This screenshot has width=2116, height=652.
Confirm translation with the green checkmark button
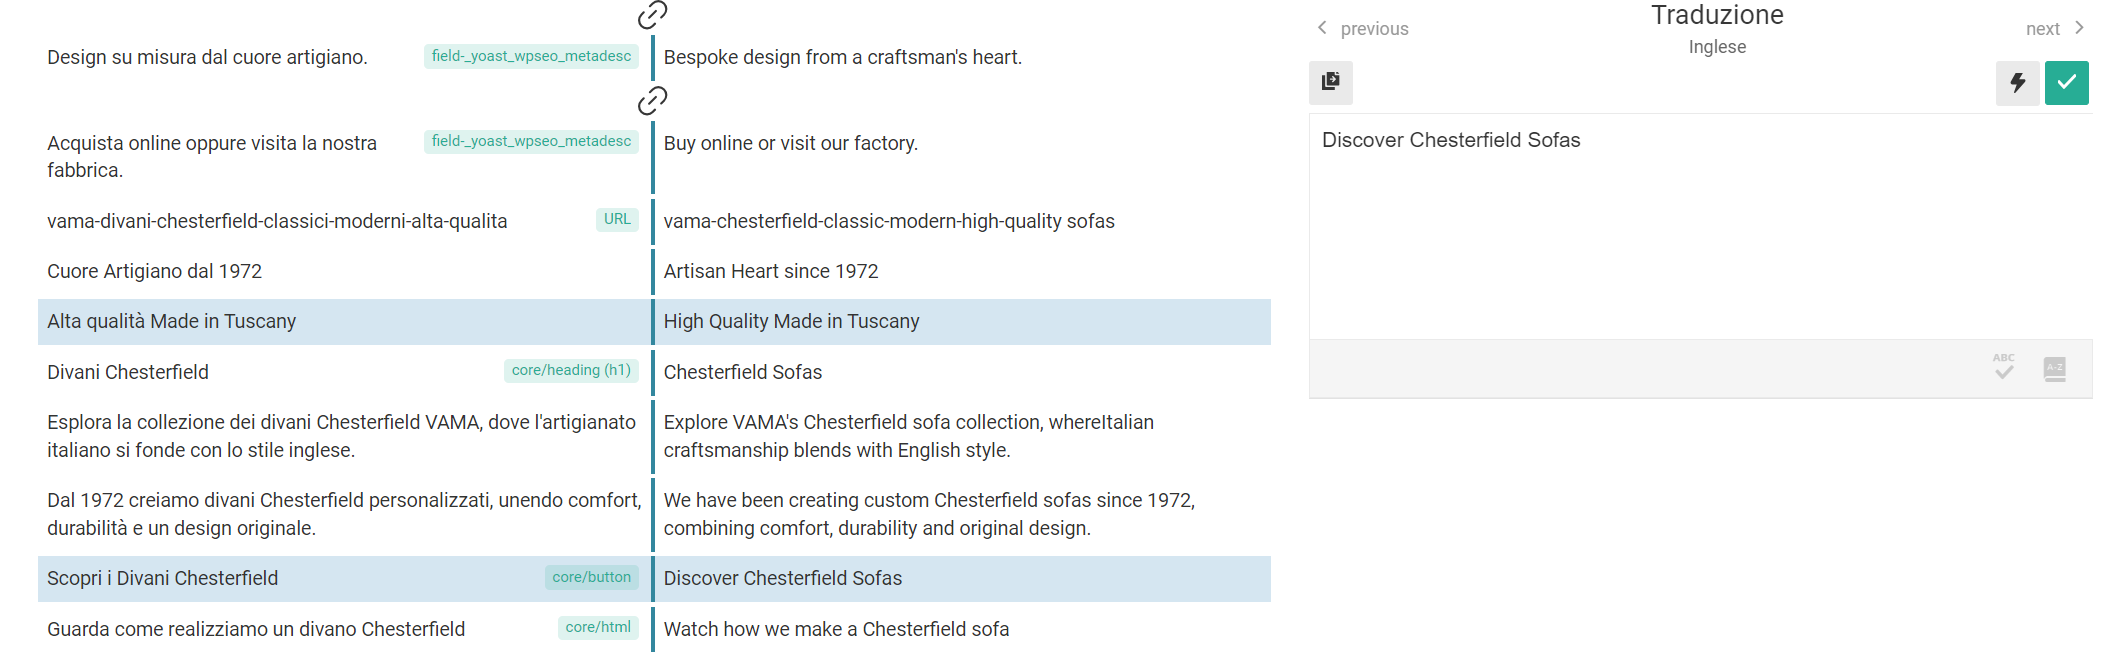click(x=2066, y=82)
